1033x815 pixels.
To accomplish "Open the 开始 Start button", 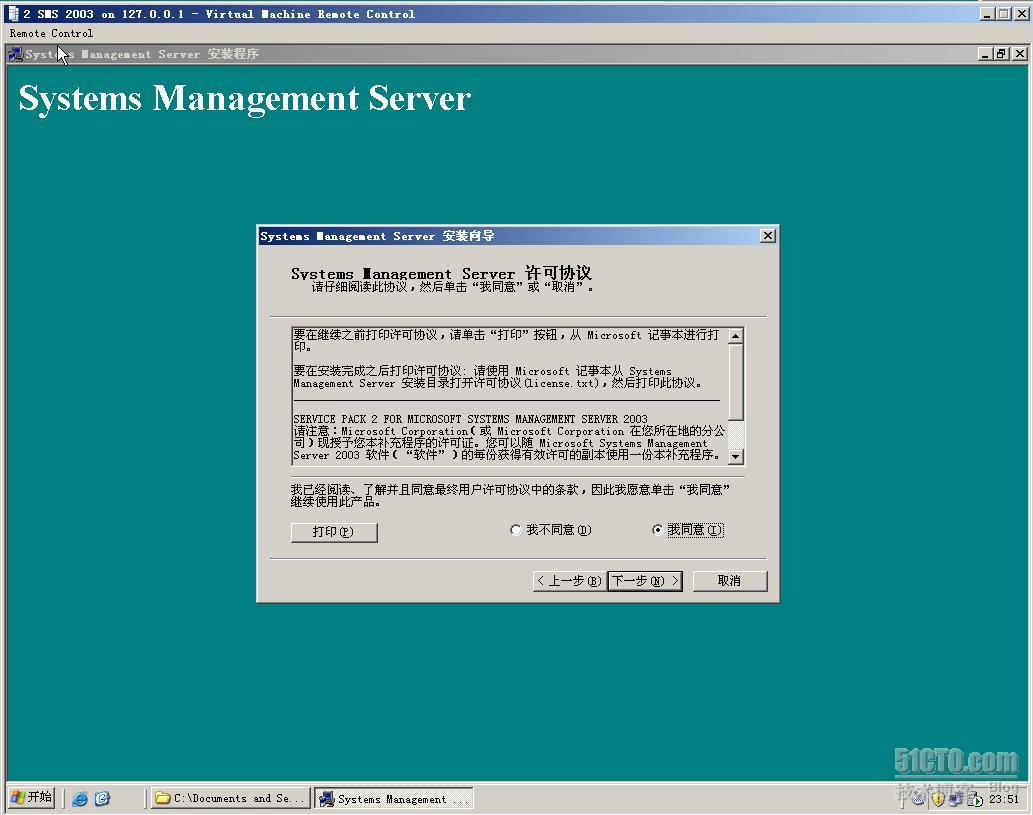I will [x=31, y=797].
